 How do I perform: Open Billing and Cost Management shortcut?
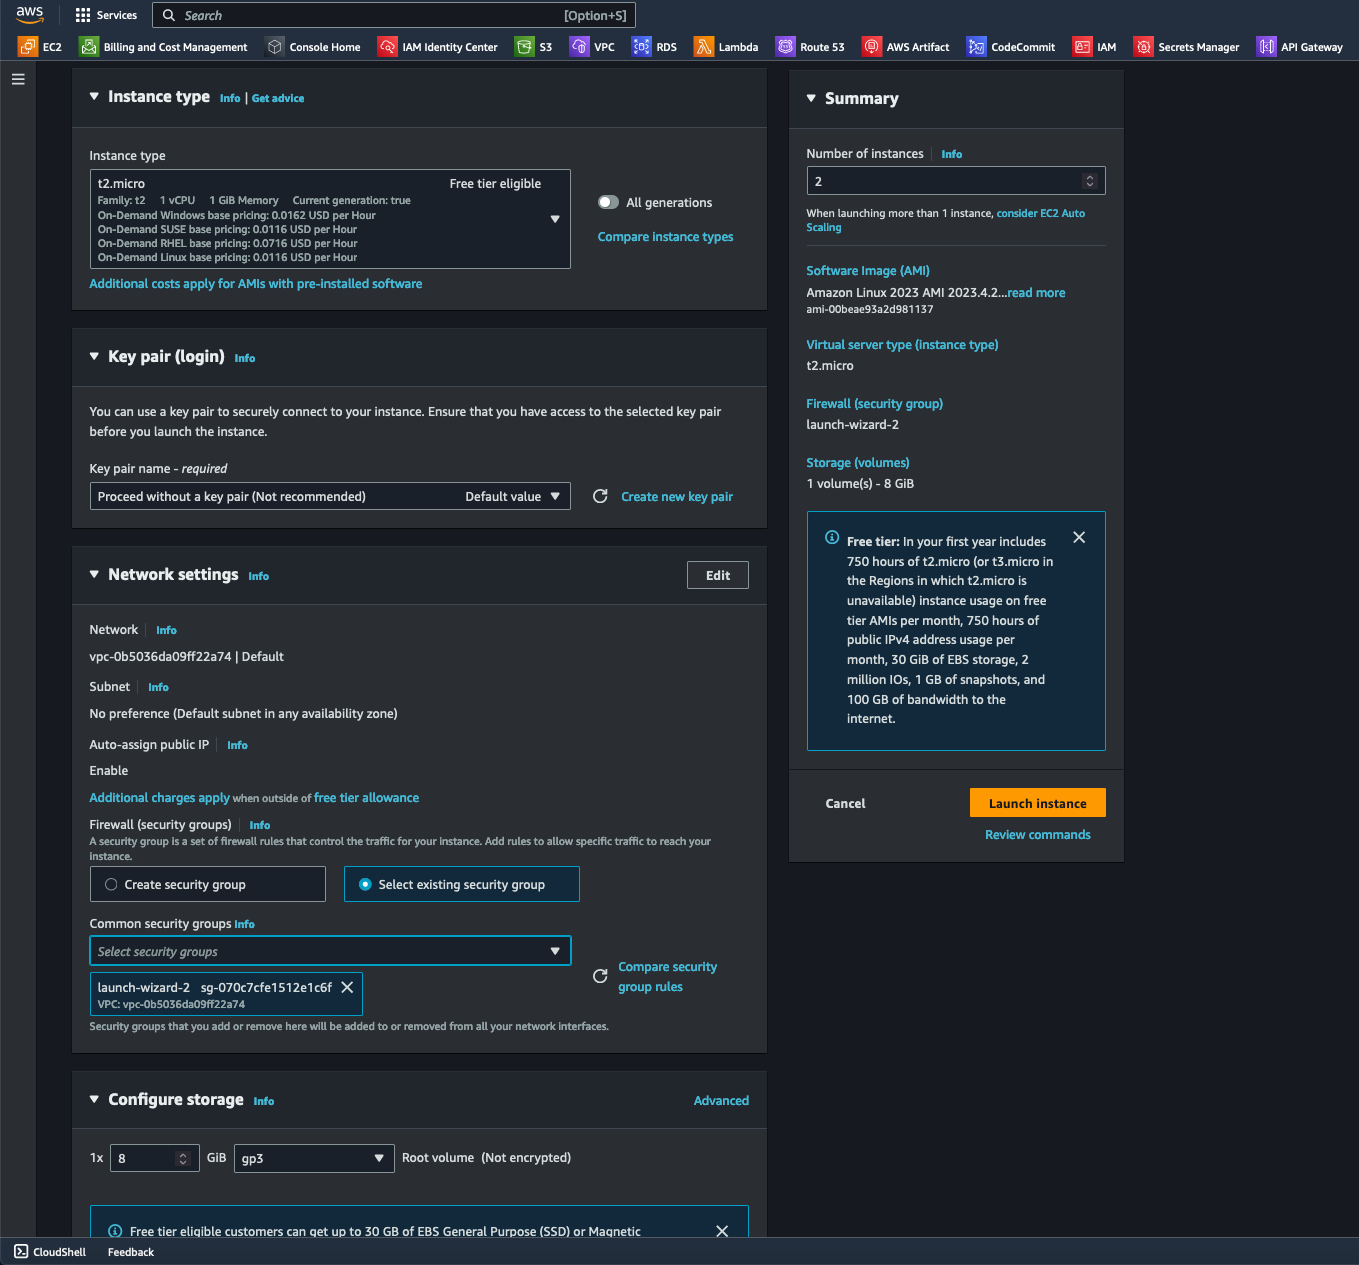coord(164,47)
